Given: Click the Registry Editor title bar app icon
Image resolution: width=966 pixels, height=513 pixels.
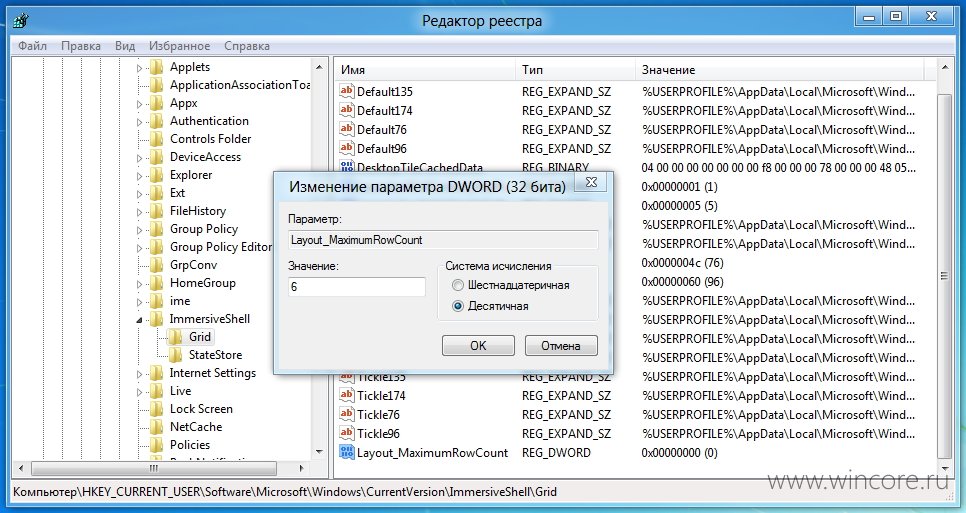Looking at the screenshot, I should 21,20.
